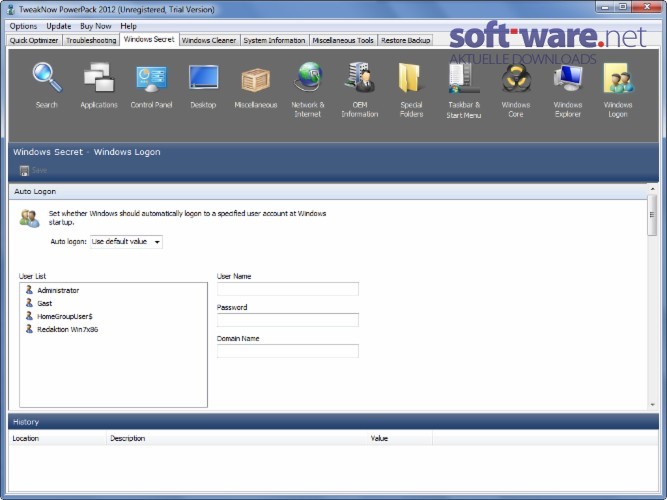Open the Control Panel tweaks icon
Image resolution: width=667 pixels, height=500 pixels.
(x=151, y=79)
